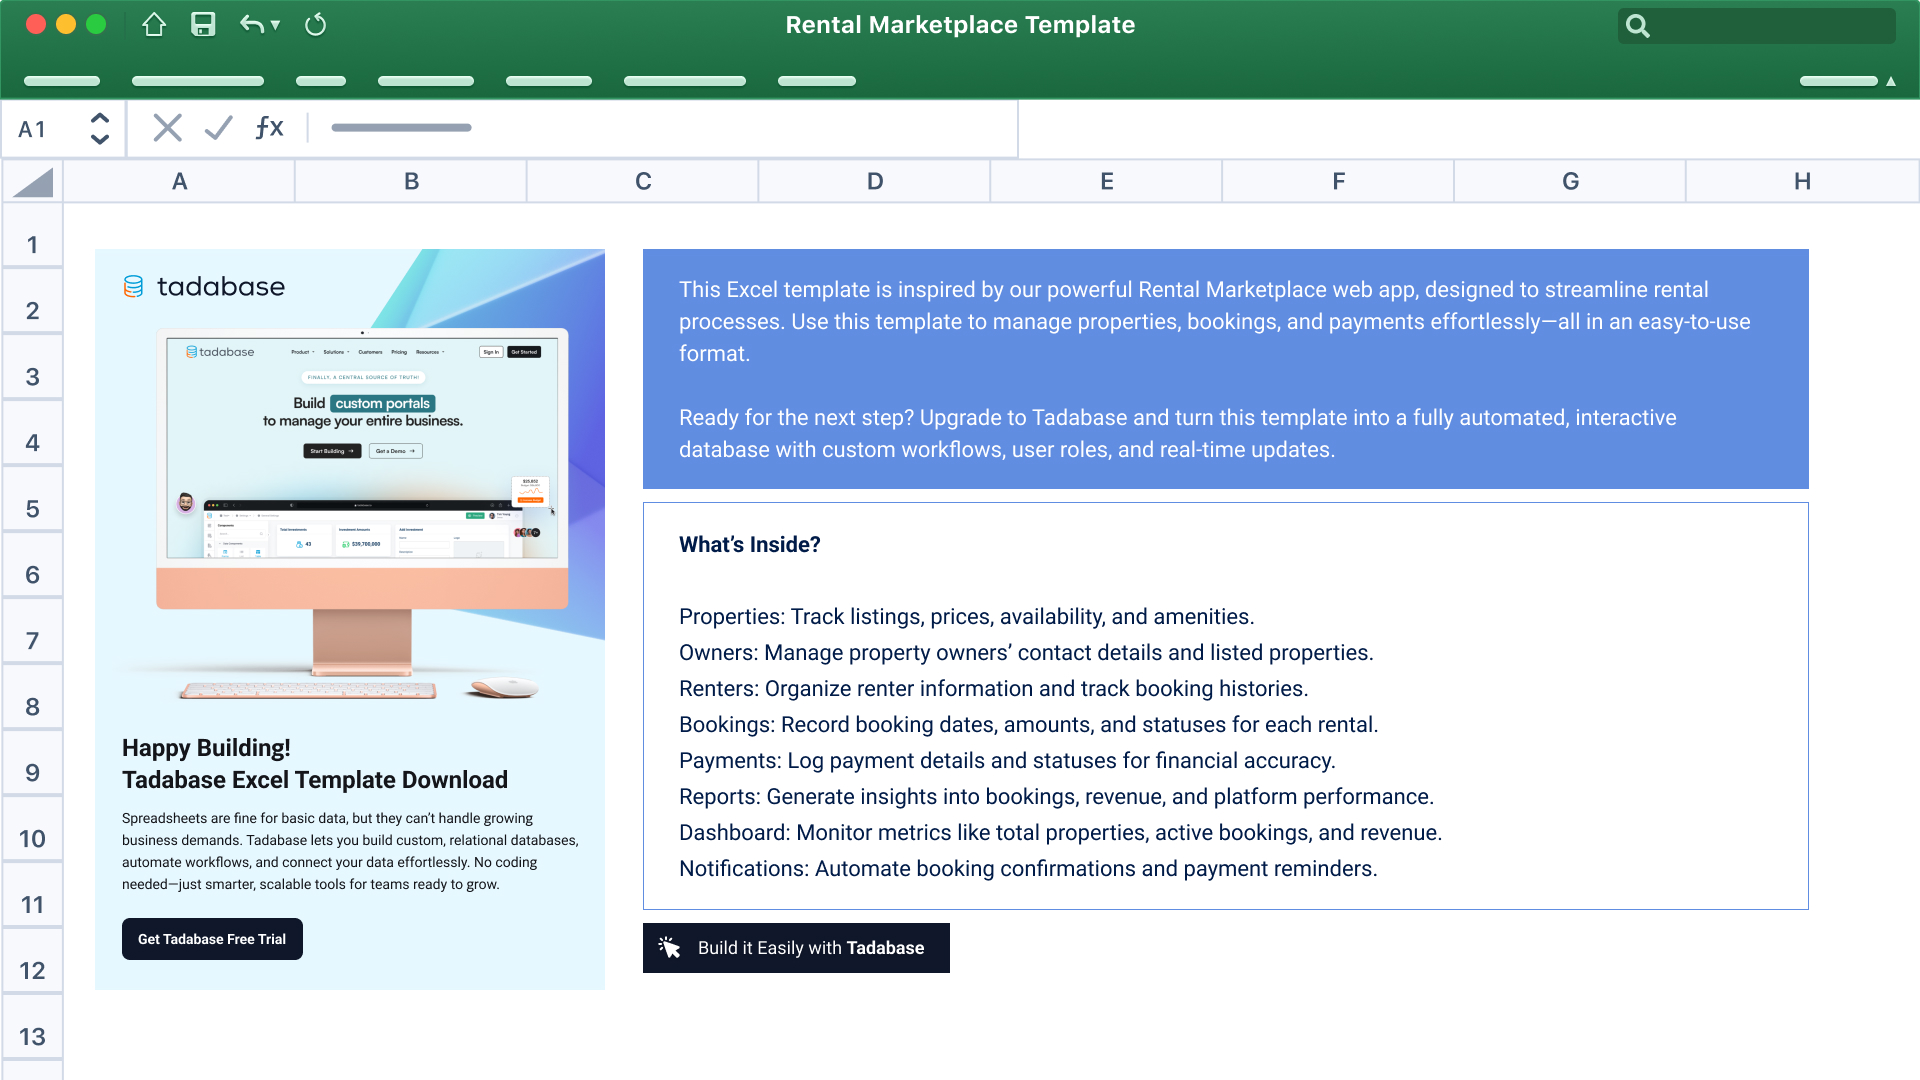The height and width of the screenshot is (1080, 1920).
Task: Click the 'Bookings: Record booking dates' line
Action: 1028,725
